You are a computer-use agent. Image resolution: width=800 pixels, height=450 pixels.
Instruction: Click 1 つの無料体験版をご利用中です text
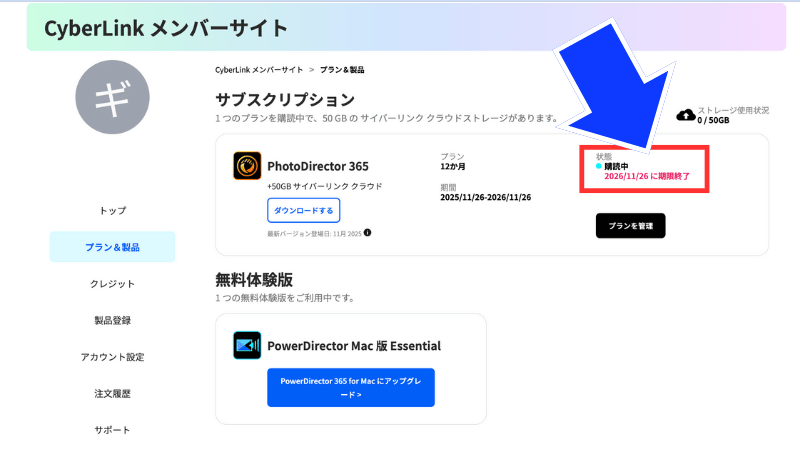coord(285,298)
